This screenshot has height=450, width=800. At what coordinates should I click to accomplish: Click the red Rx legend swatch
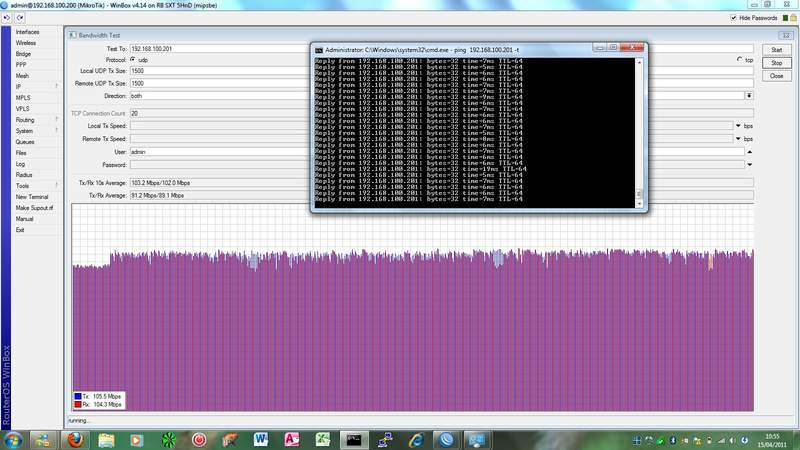[x=78, y=405]
